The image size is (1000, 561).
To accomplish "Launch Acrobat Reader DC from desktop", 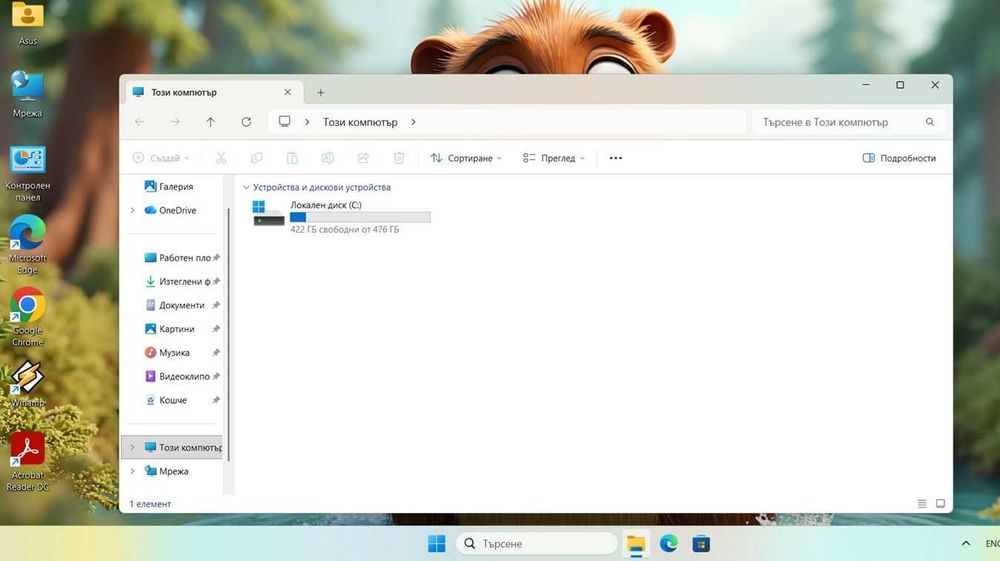I will pos(27,462).
